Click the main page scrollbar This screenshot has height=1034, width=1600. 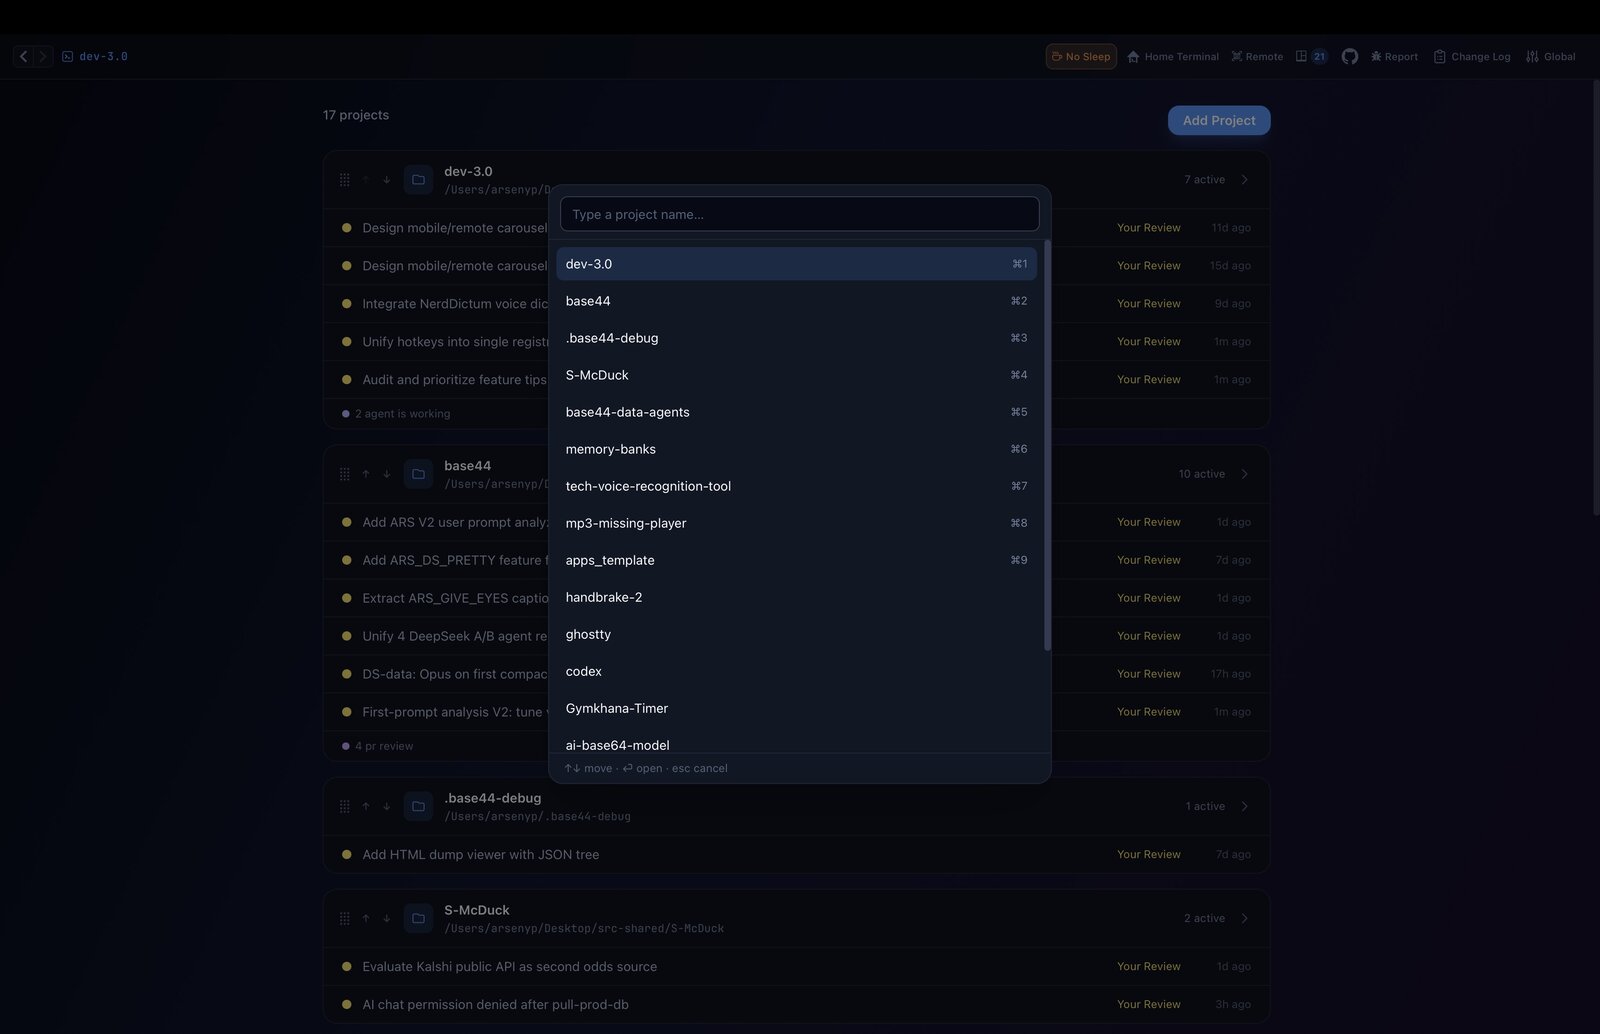pos(1595,297)
